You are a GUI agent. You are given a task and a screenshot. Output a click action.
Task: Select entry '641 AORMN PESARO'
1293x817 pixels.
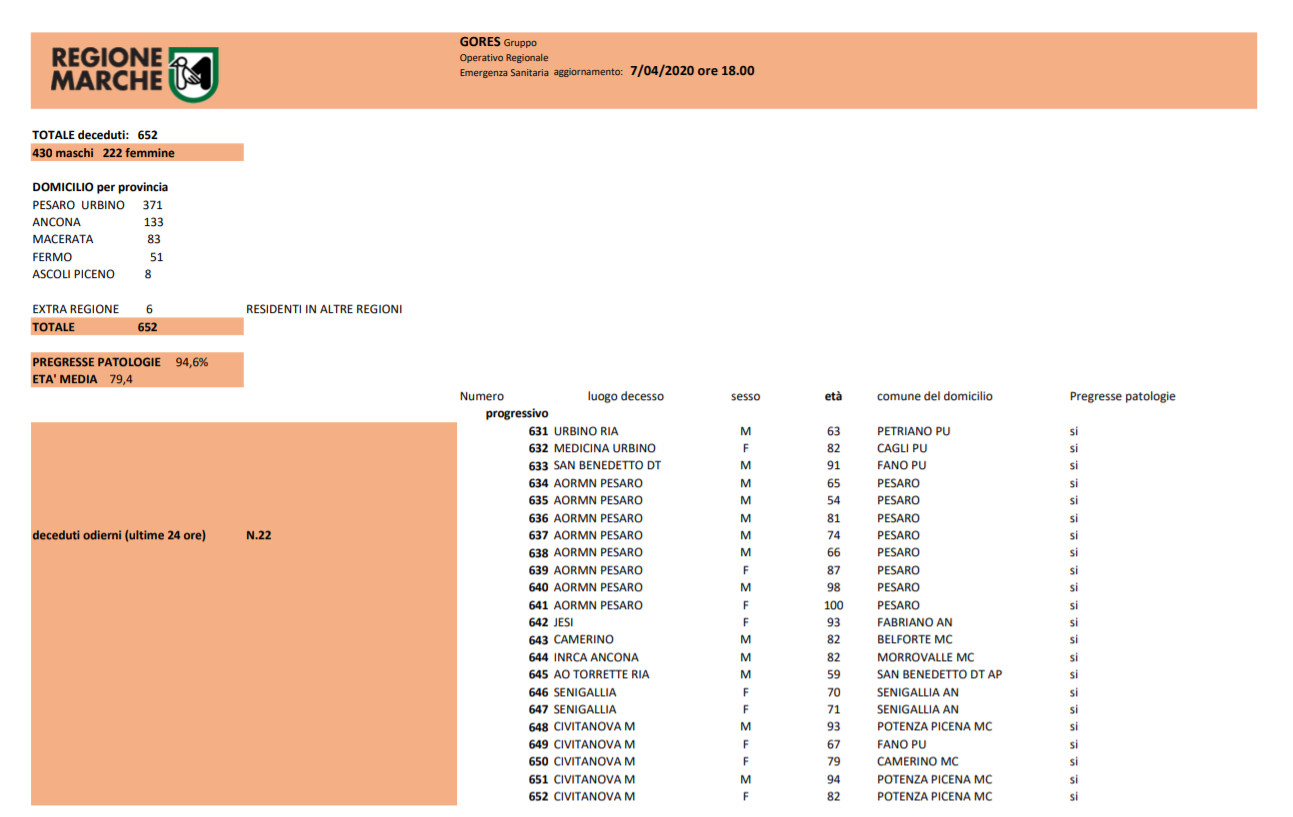[585, 605]
